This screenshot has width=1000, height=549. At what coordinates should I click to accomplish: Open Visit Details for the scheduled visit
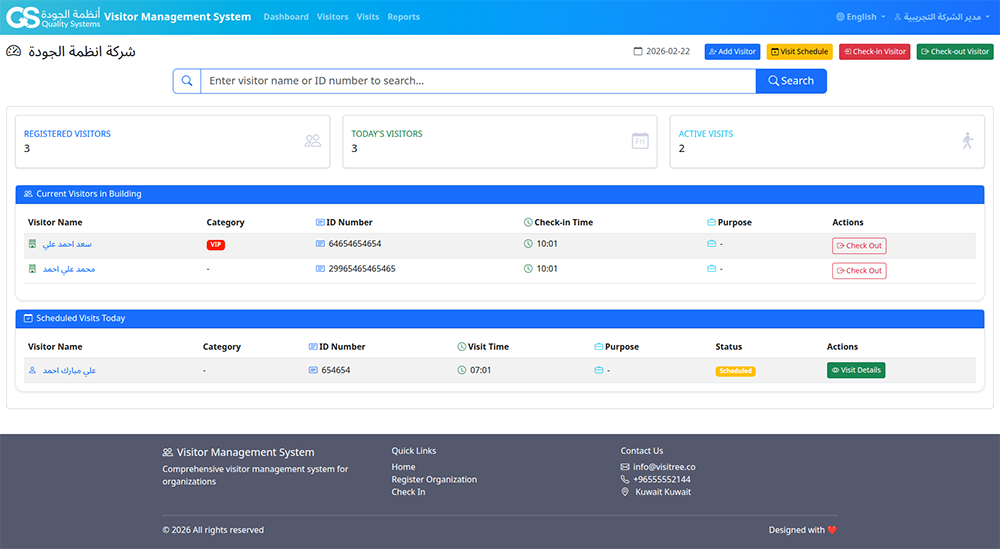pos(856,370)
